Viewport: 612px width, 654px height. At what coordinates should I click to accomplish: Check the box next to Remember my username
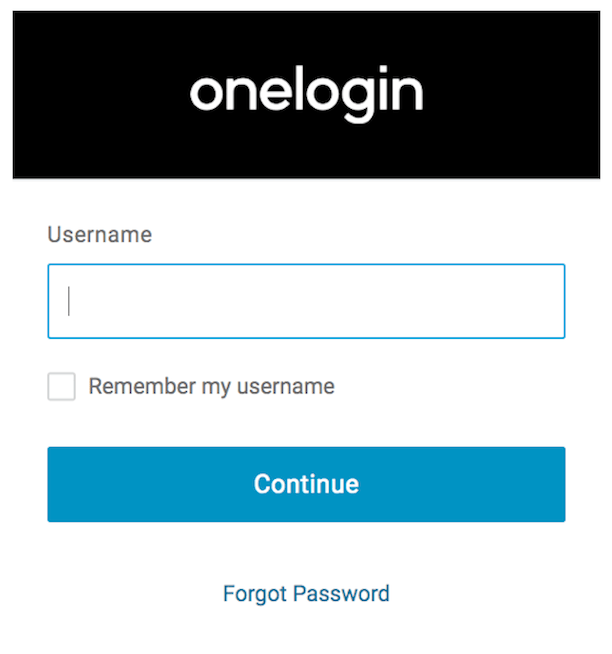click(62, 387)
